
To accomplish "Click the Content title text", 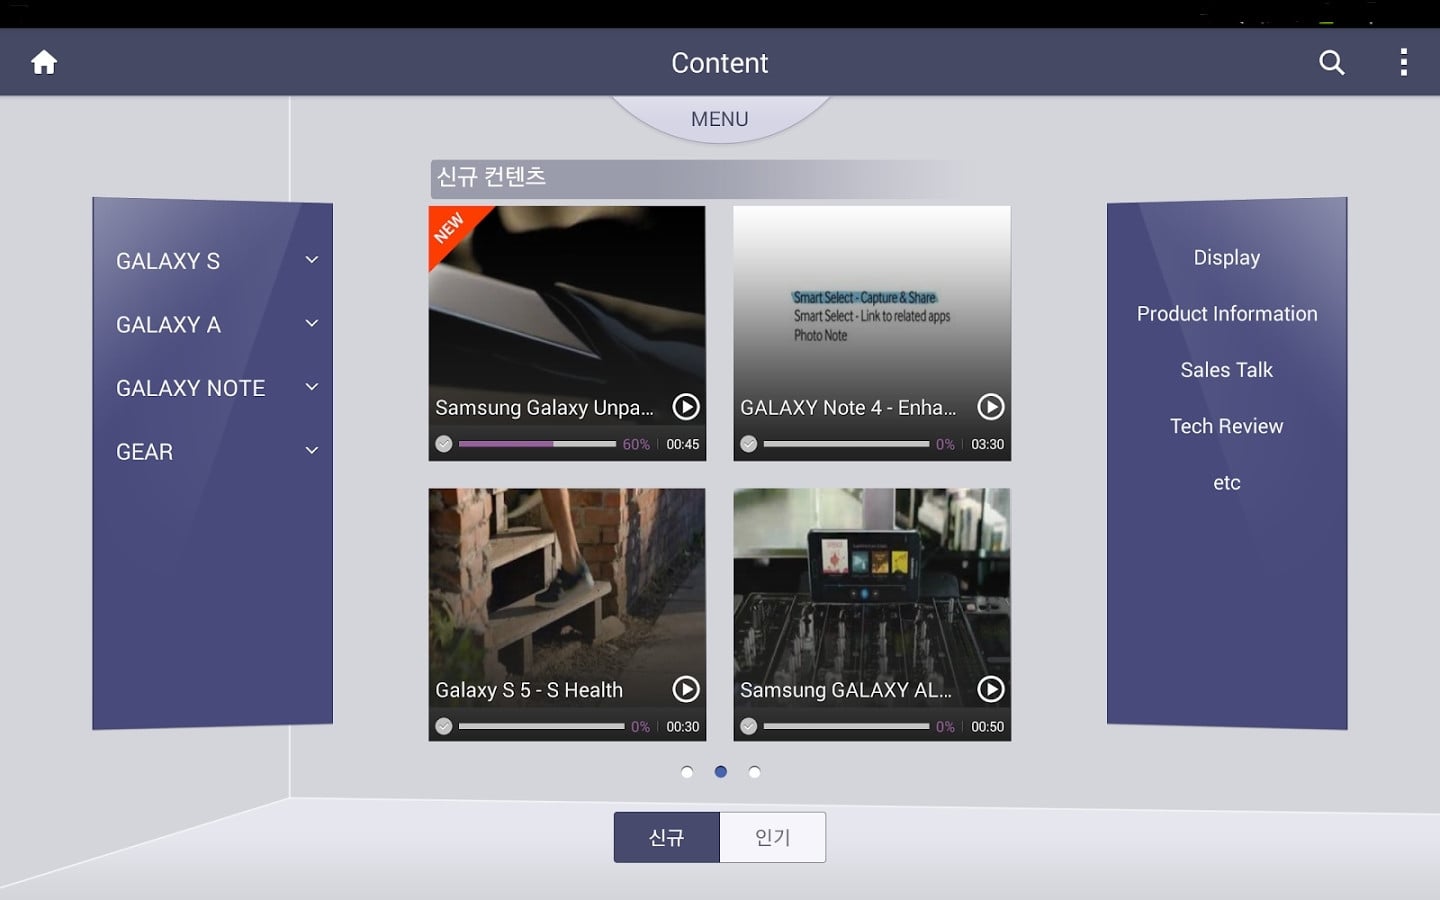I will coord(720,63).
